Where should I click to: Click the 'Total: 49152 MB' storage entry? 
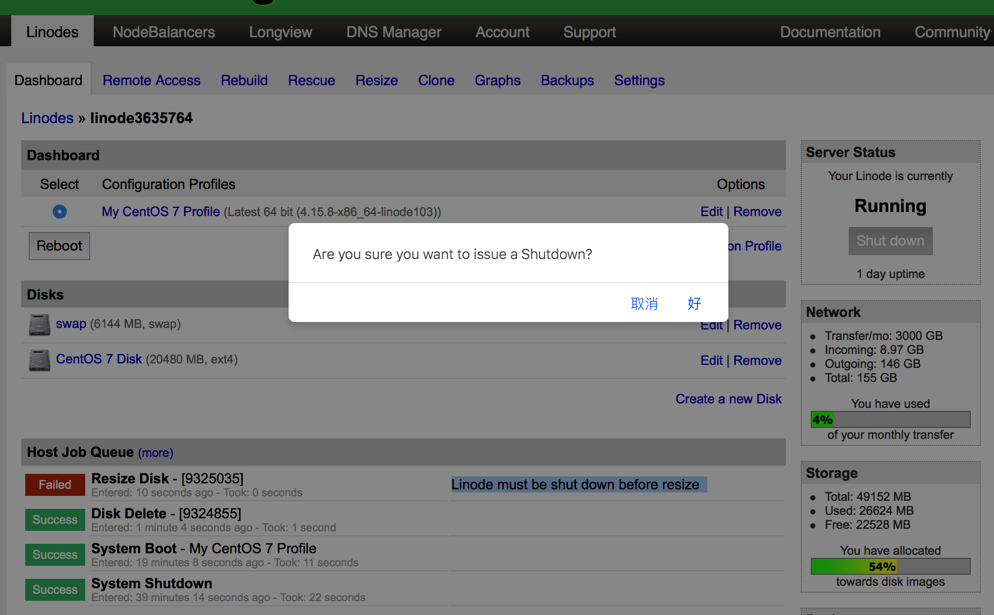(x=867, y=496)
